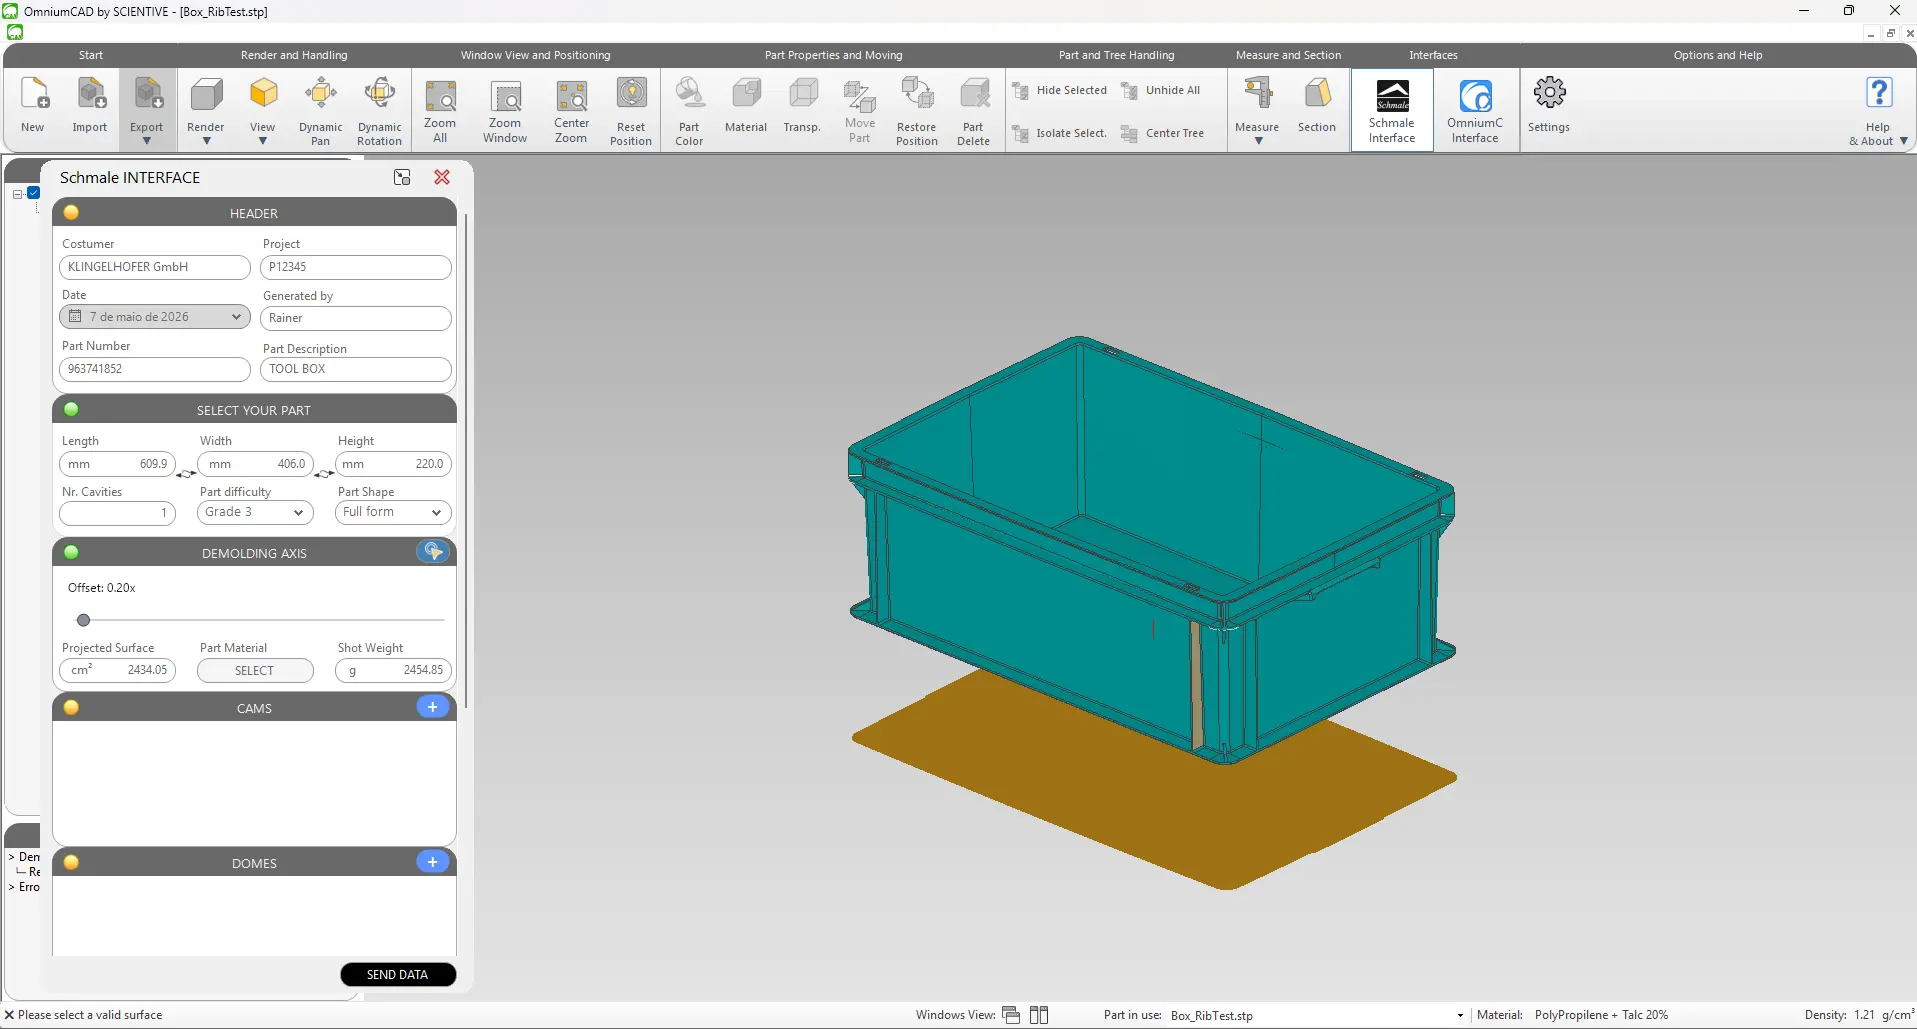Image resolution: width=1917 pixels, height=1029 pixels.
Task: Click the Offset slider handle
Action: click(x=84, y=620)
